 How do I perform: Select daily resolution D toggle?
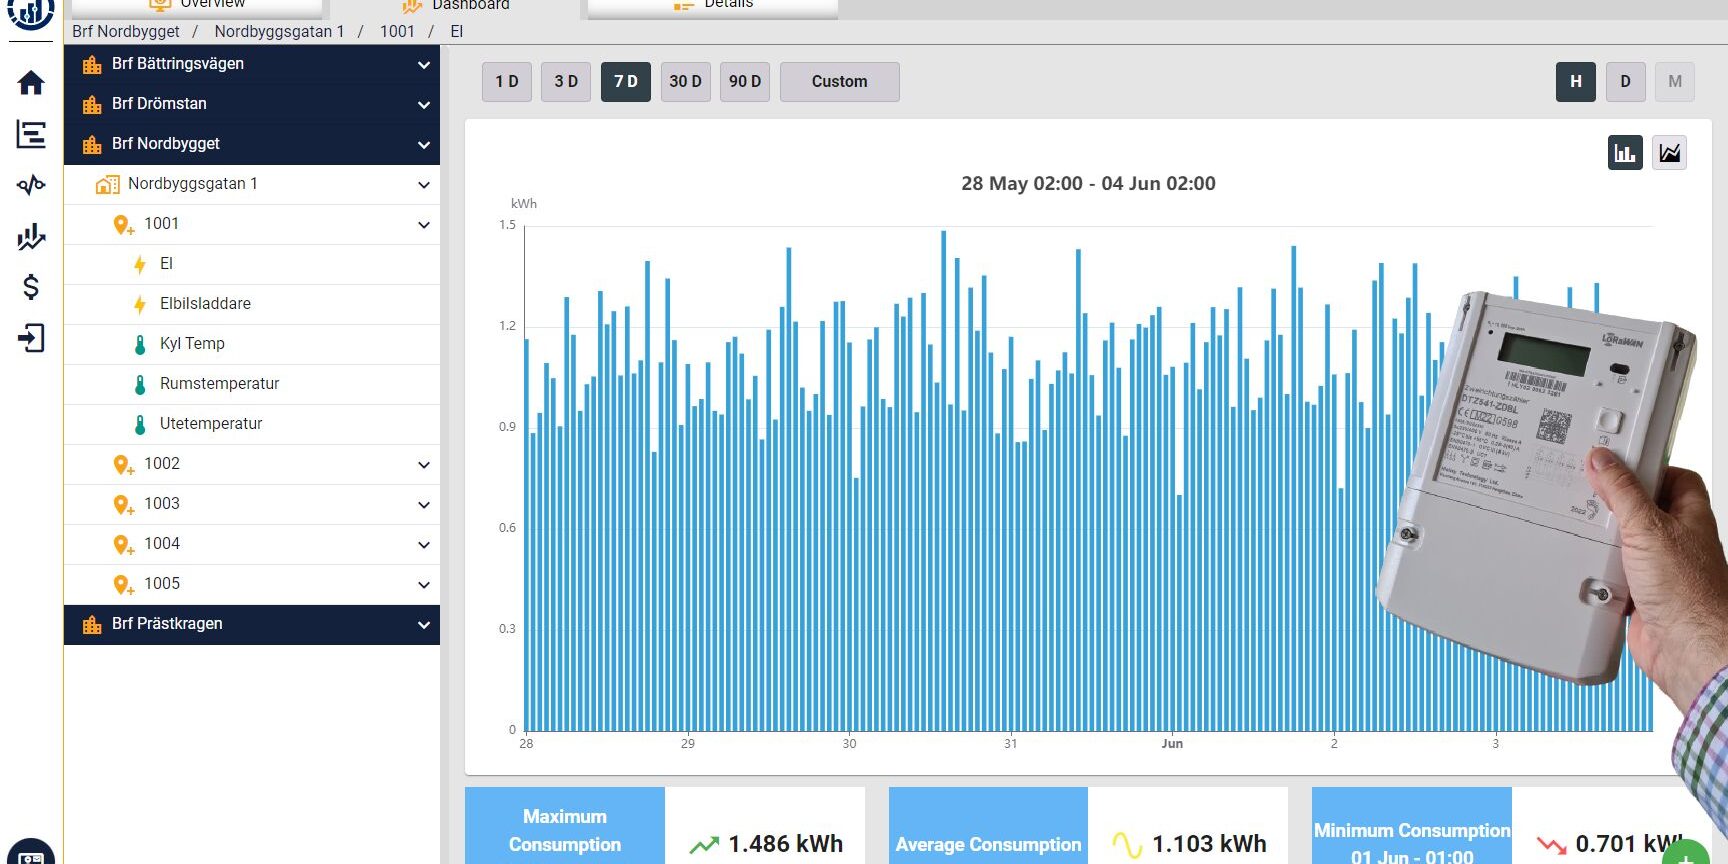[x=1625, y=82]
